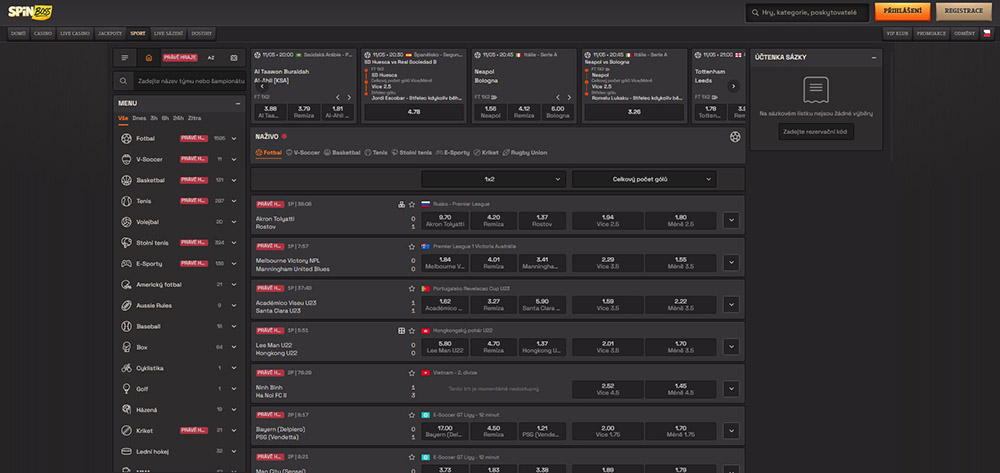Open the LIVE CASINO navigation item
Image resolution: width=1000 pixels, height=473 pixels.
click(x=75, y=33)
